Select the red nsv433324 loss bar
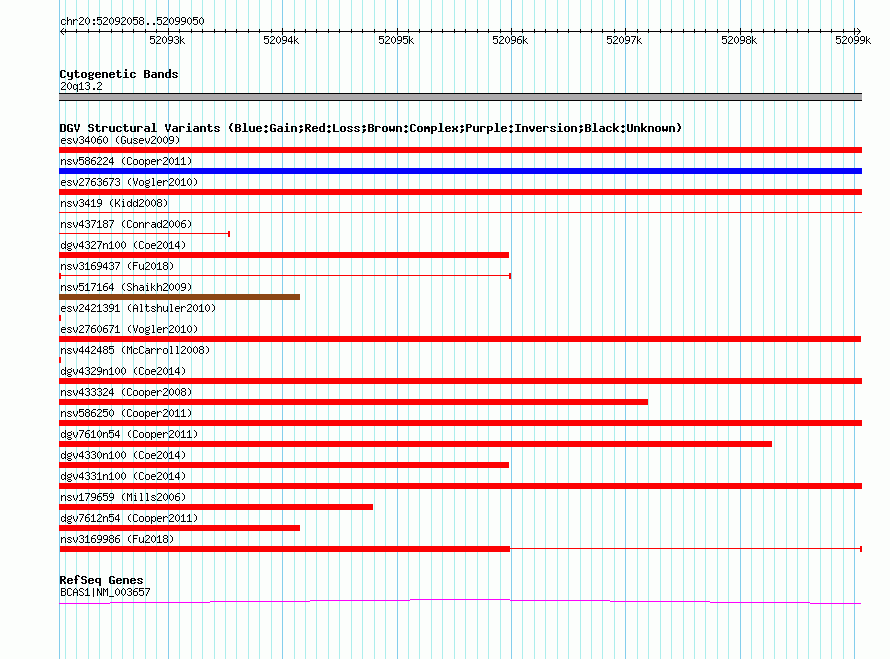890x659 pixels. coord(354,402)
